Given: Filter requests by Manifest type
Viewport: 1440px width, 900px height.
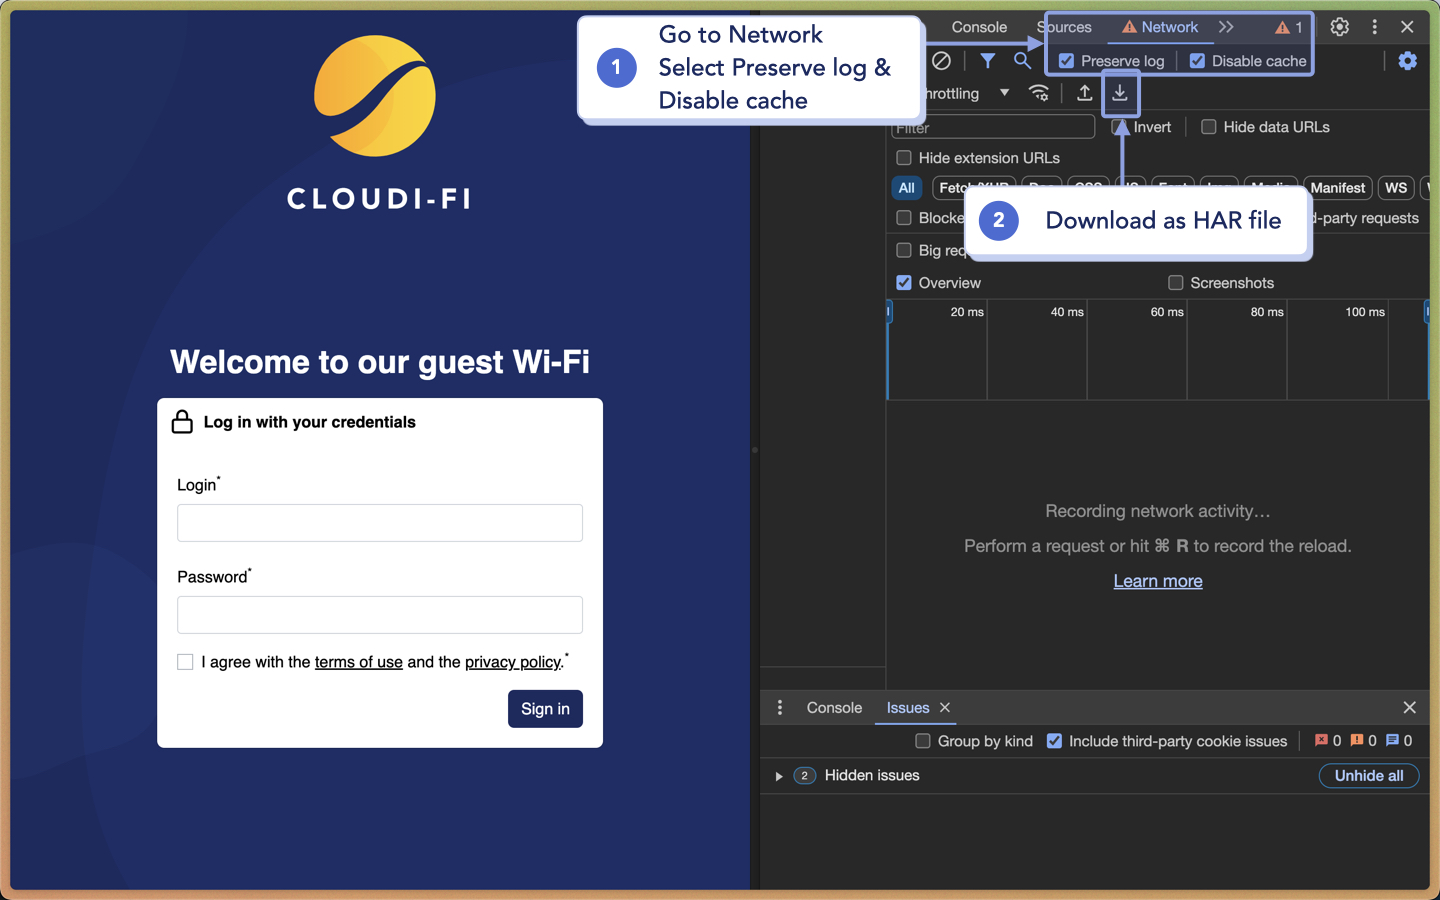Looking at the screenshot, I should coord(1338,188).
